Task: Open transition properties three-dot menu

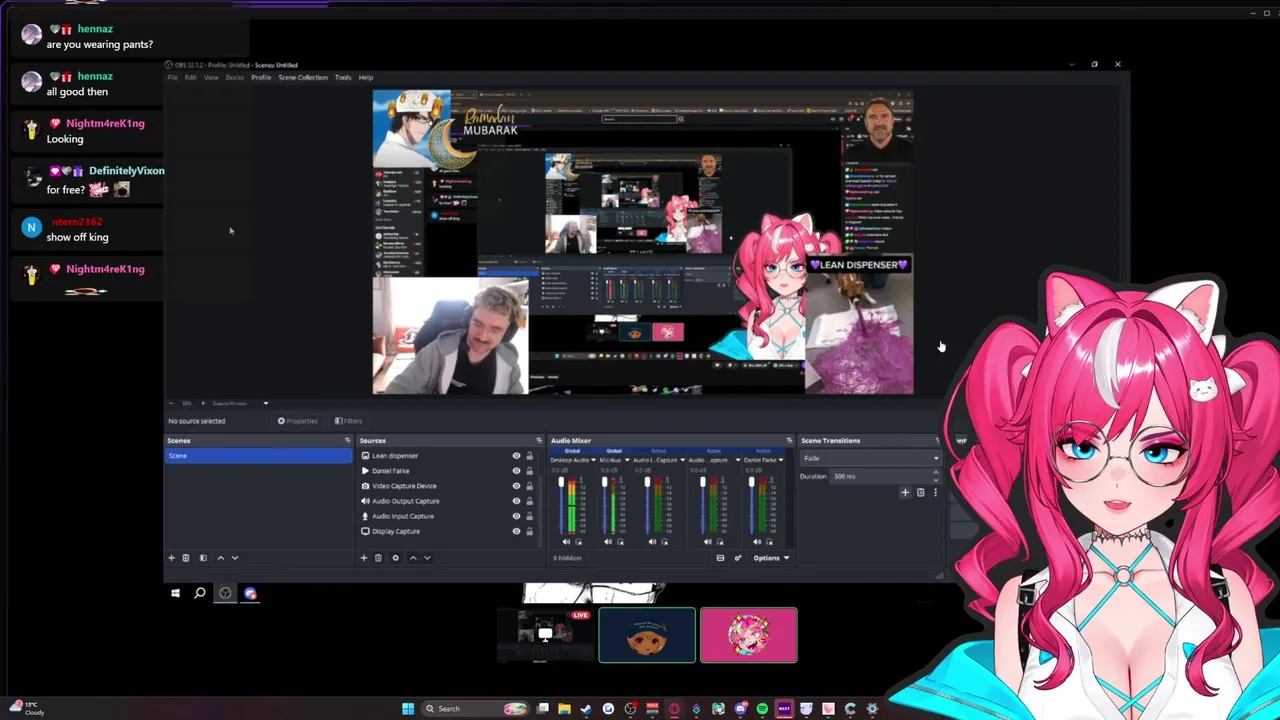Action: pos(935,492)
